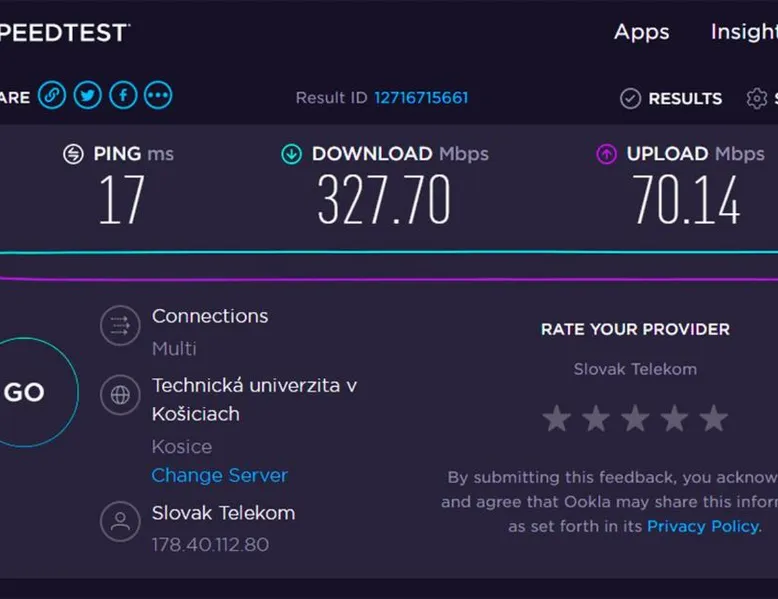The image size is (778, 599).
Task: Share result on Twitter
Action: 88,95
